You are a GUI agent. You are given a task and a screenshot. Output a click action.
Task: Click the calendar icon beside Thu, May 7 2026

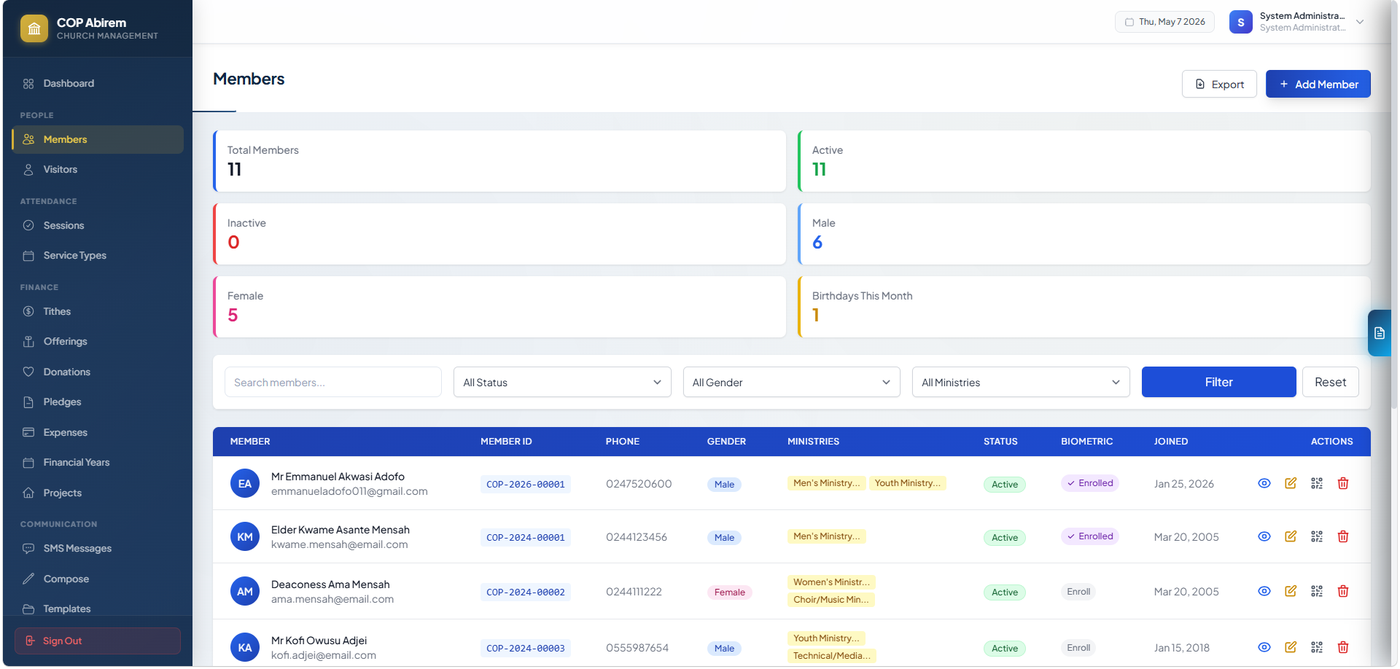tap(1129, 22)
